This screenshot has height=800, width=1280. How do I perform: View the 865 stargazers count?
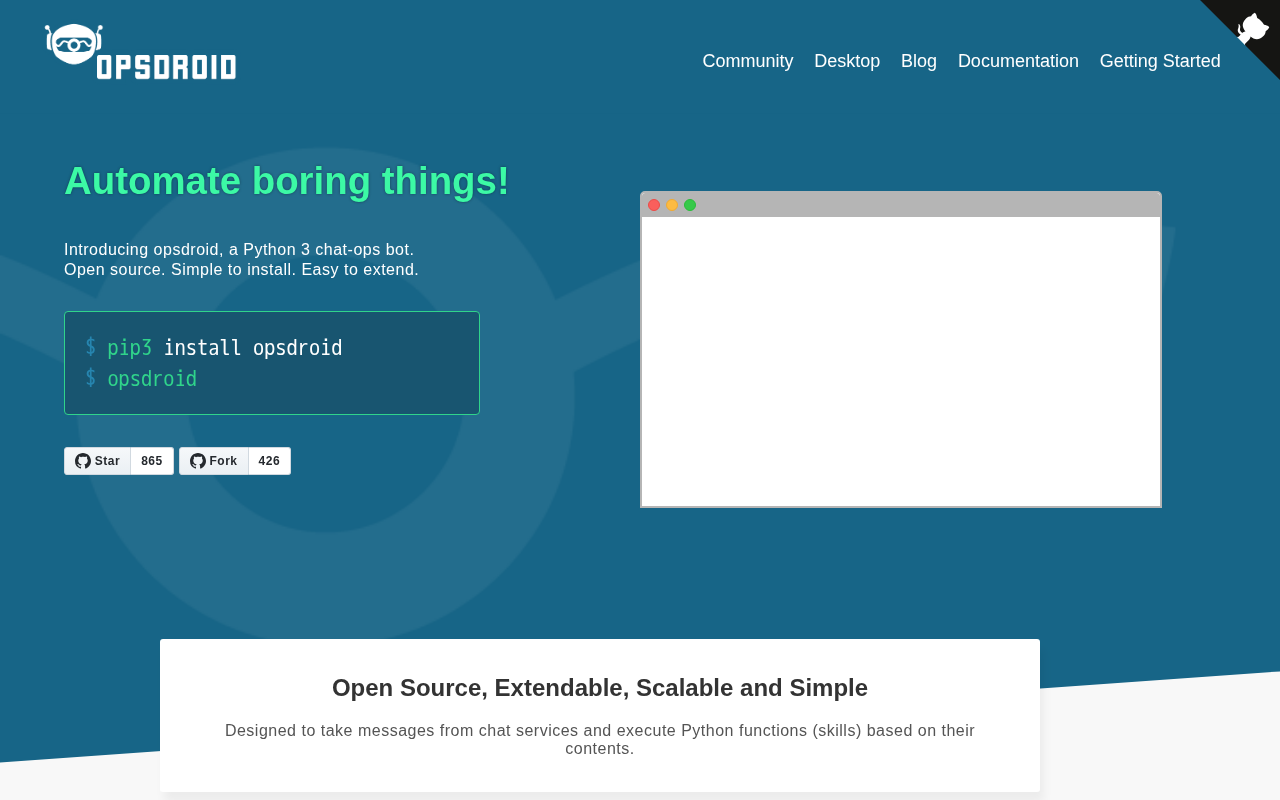(x=152, y=461)
